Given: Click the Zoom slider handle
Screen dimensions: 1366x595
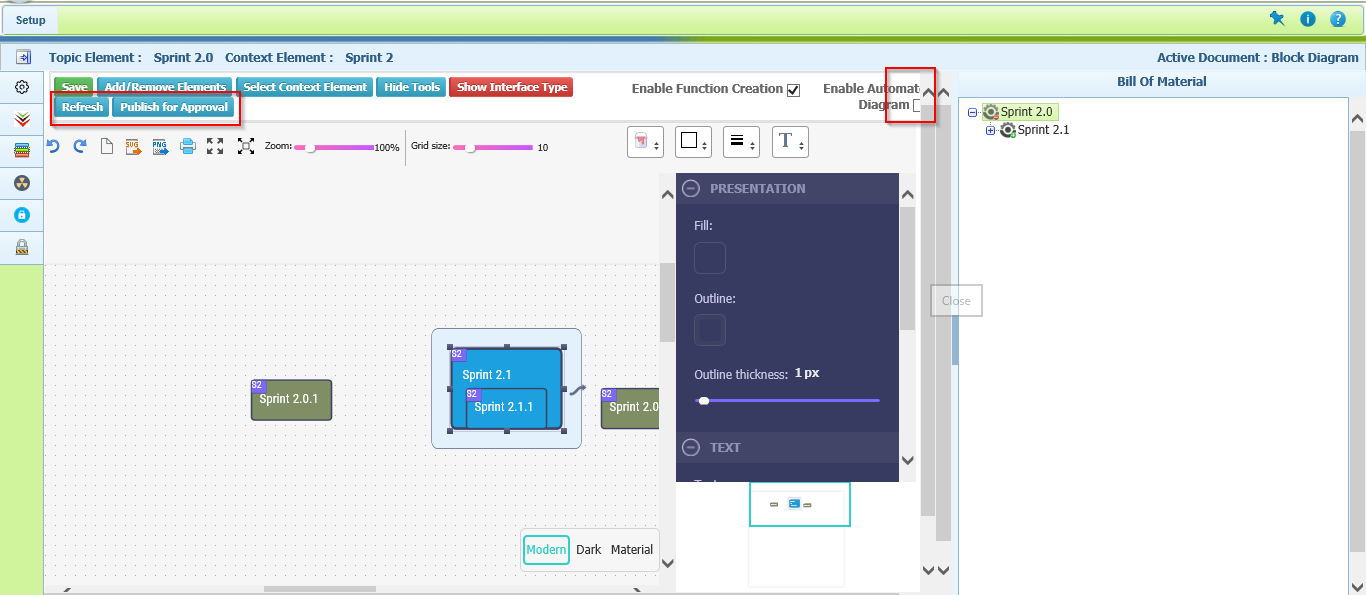Looking at the screenshot, I should click(x=310, y=147).
